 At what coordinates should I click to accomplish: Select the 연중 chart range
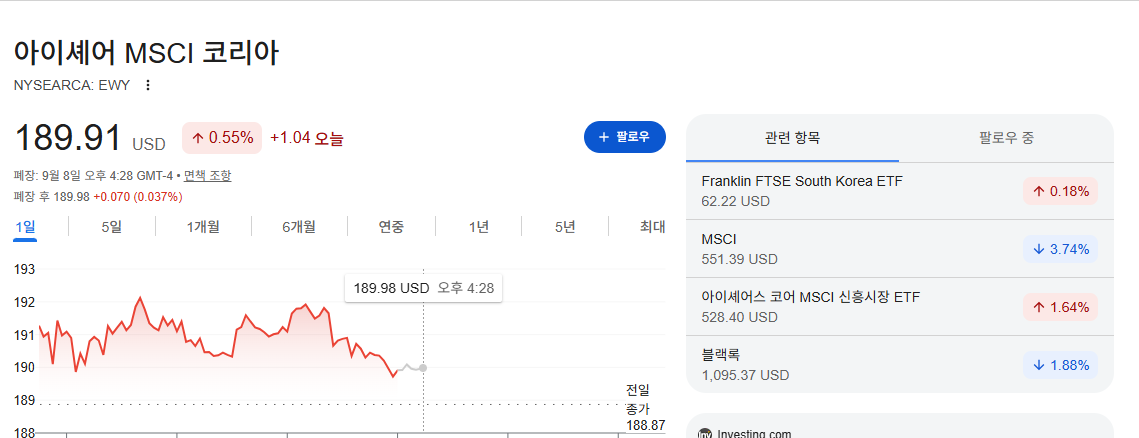click(392, 227)
